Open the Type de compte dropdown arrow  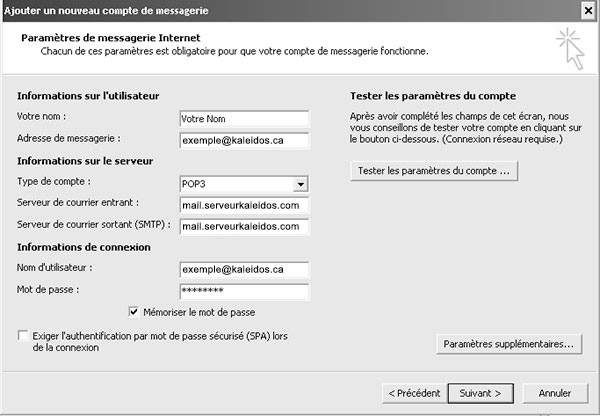click(301, 184)
